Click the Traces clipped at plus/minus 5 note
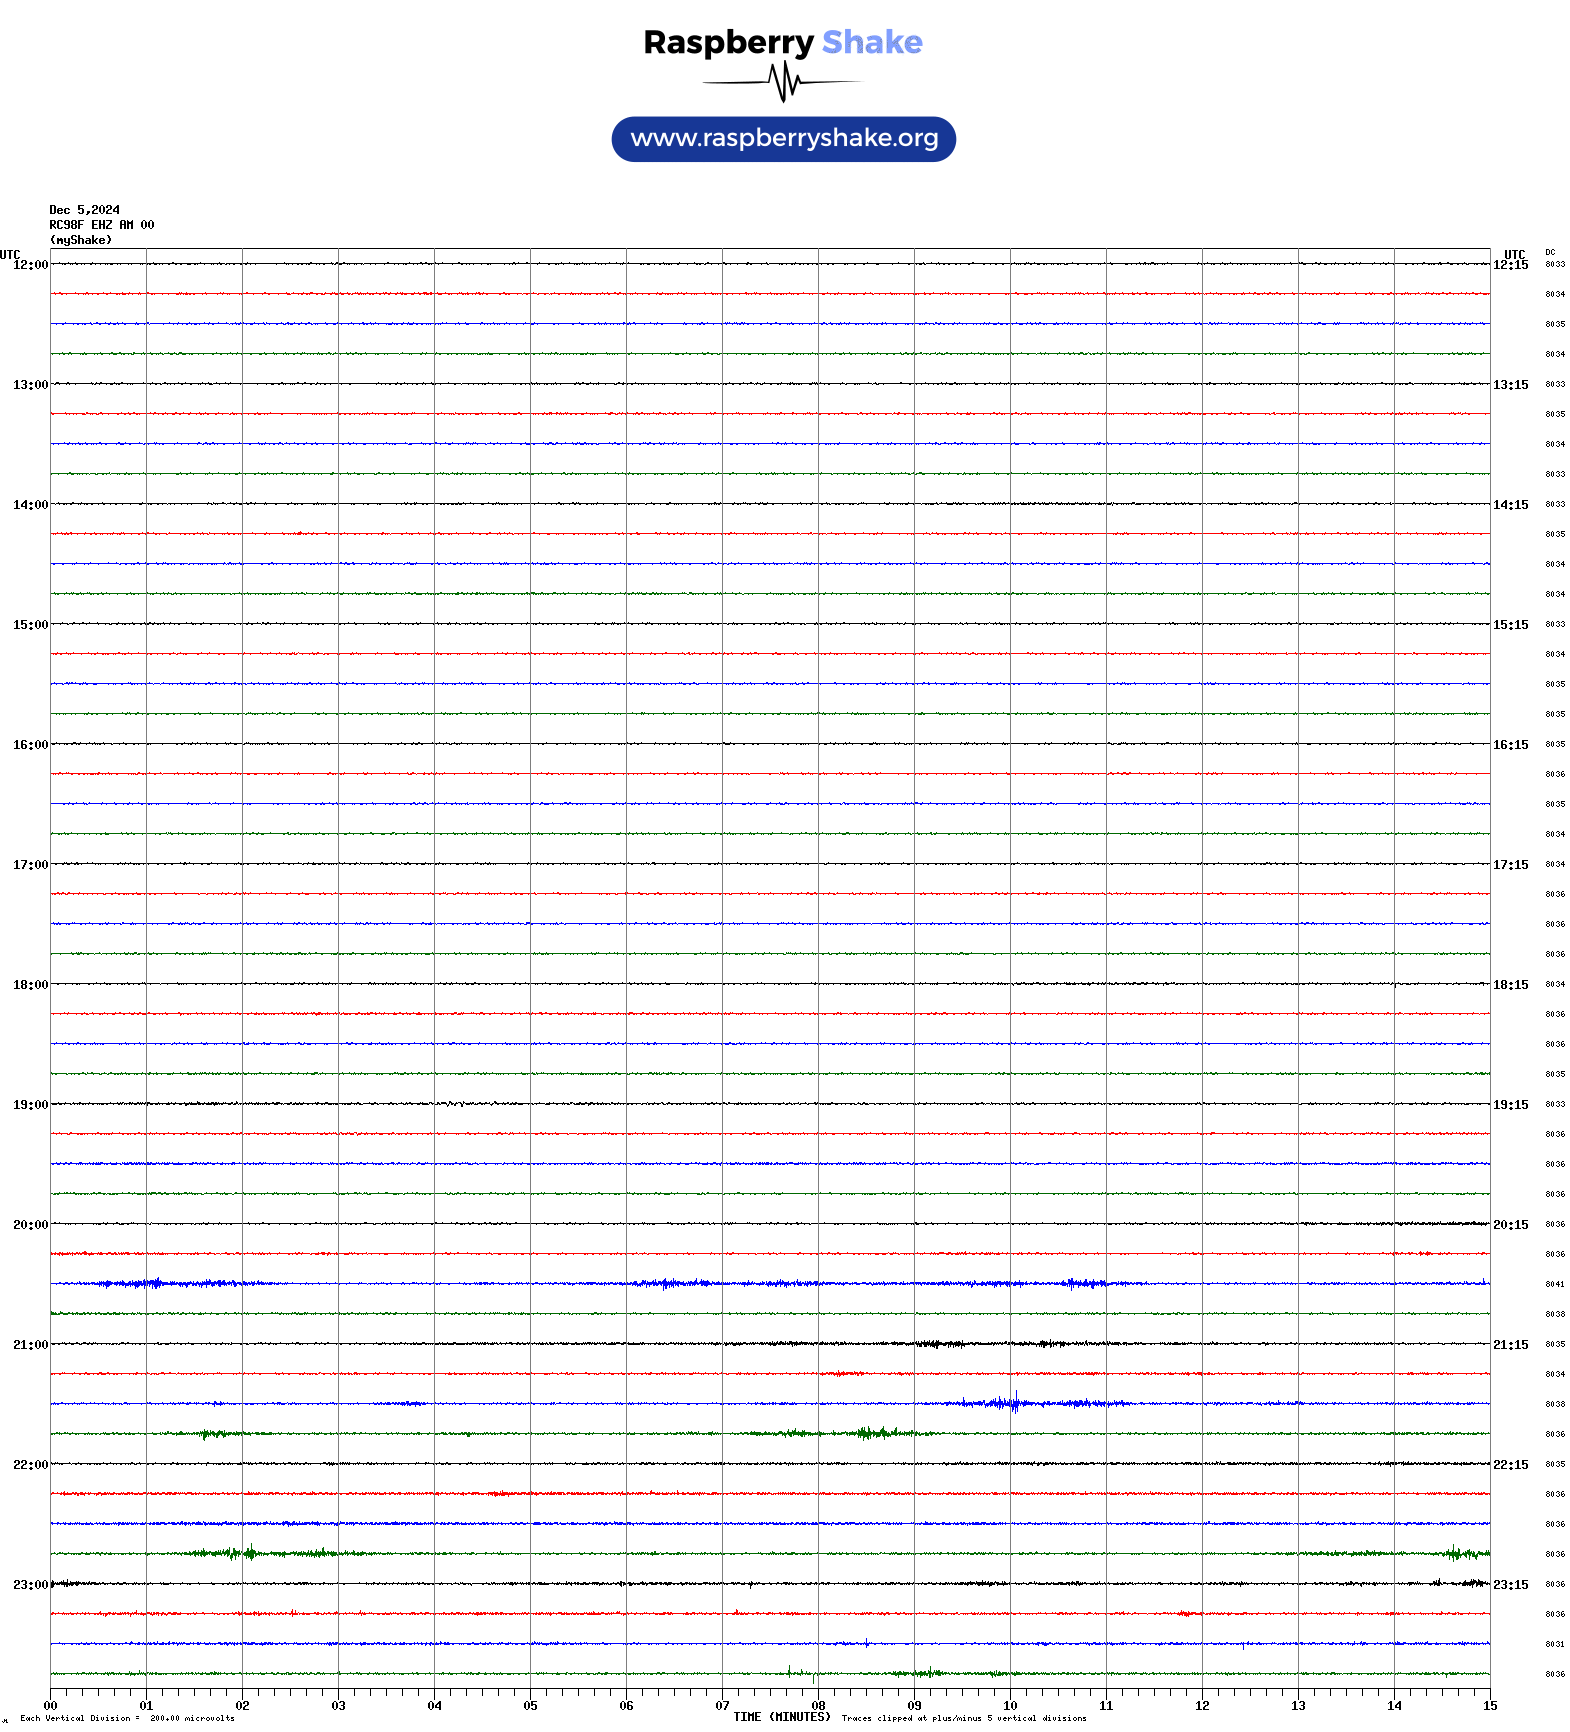This screenshot has width=1570, height=1732. 964,1718
